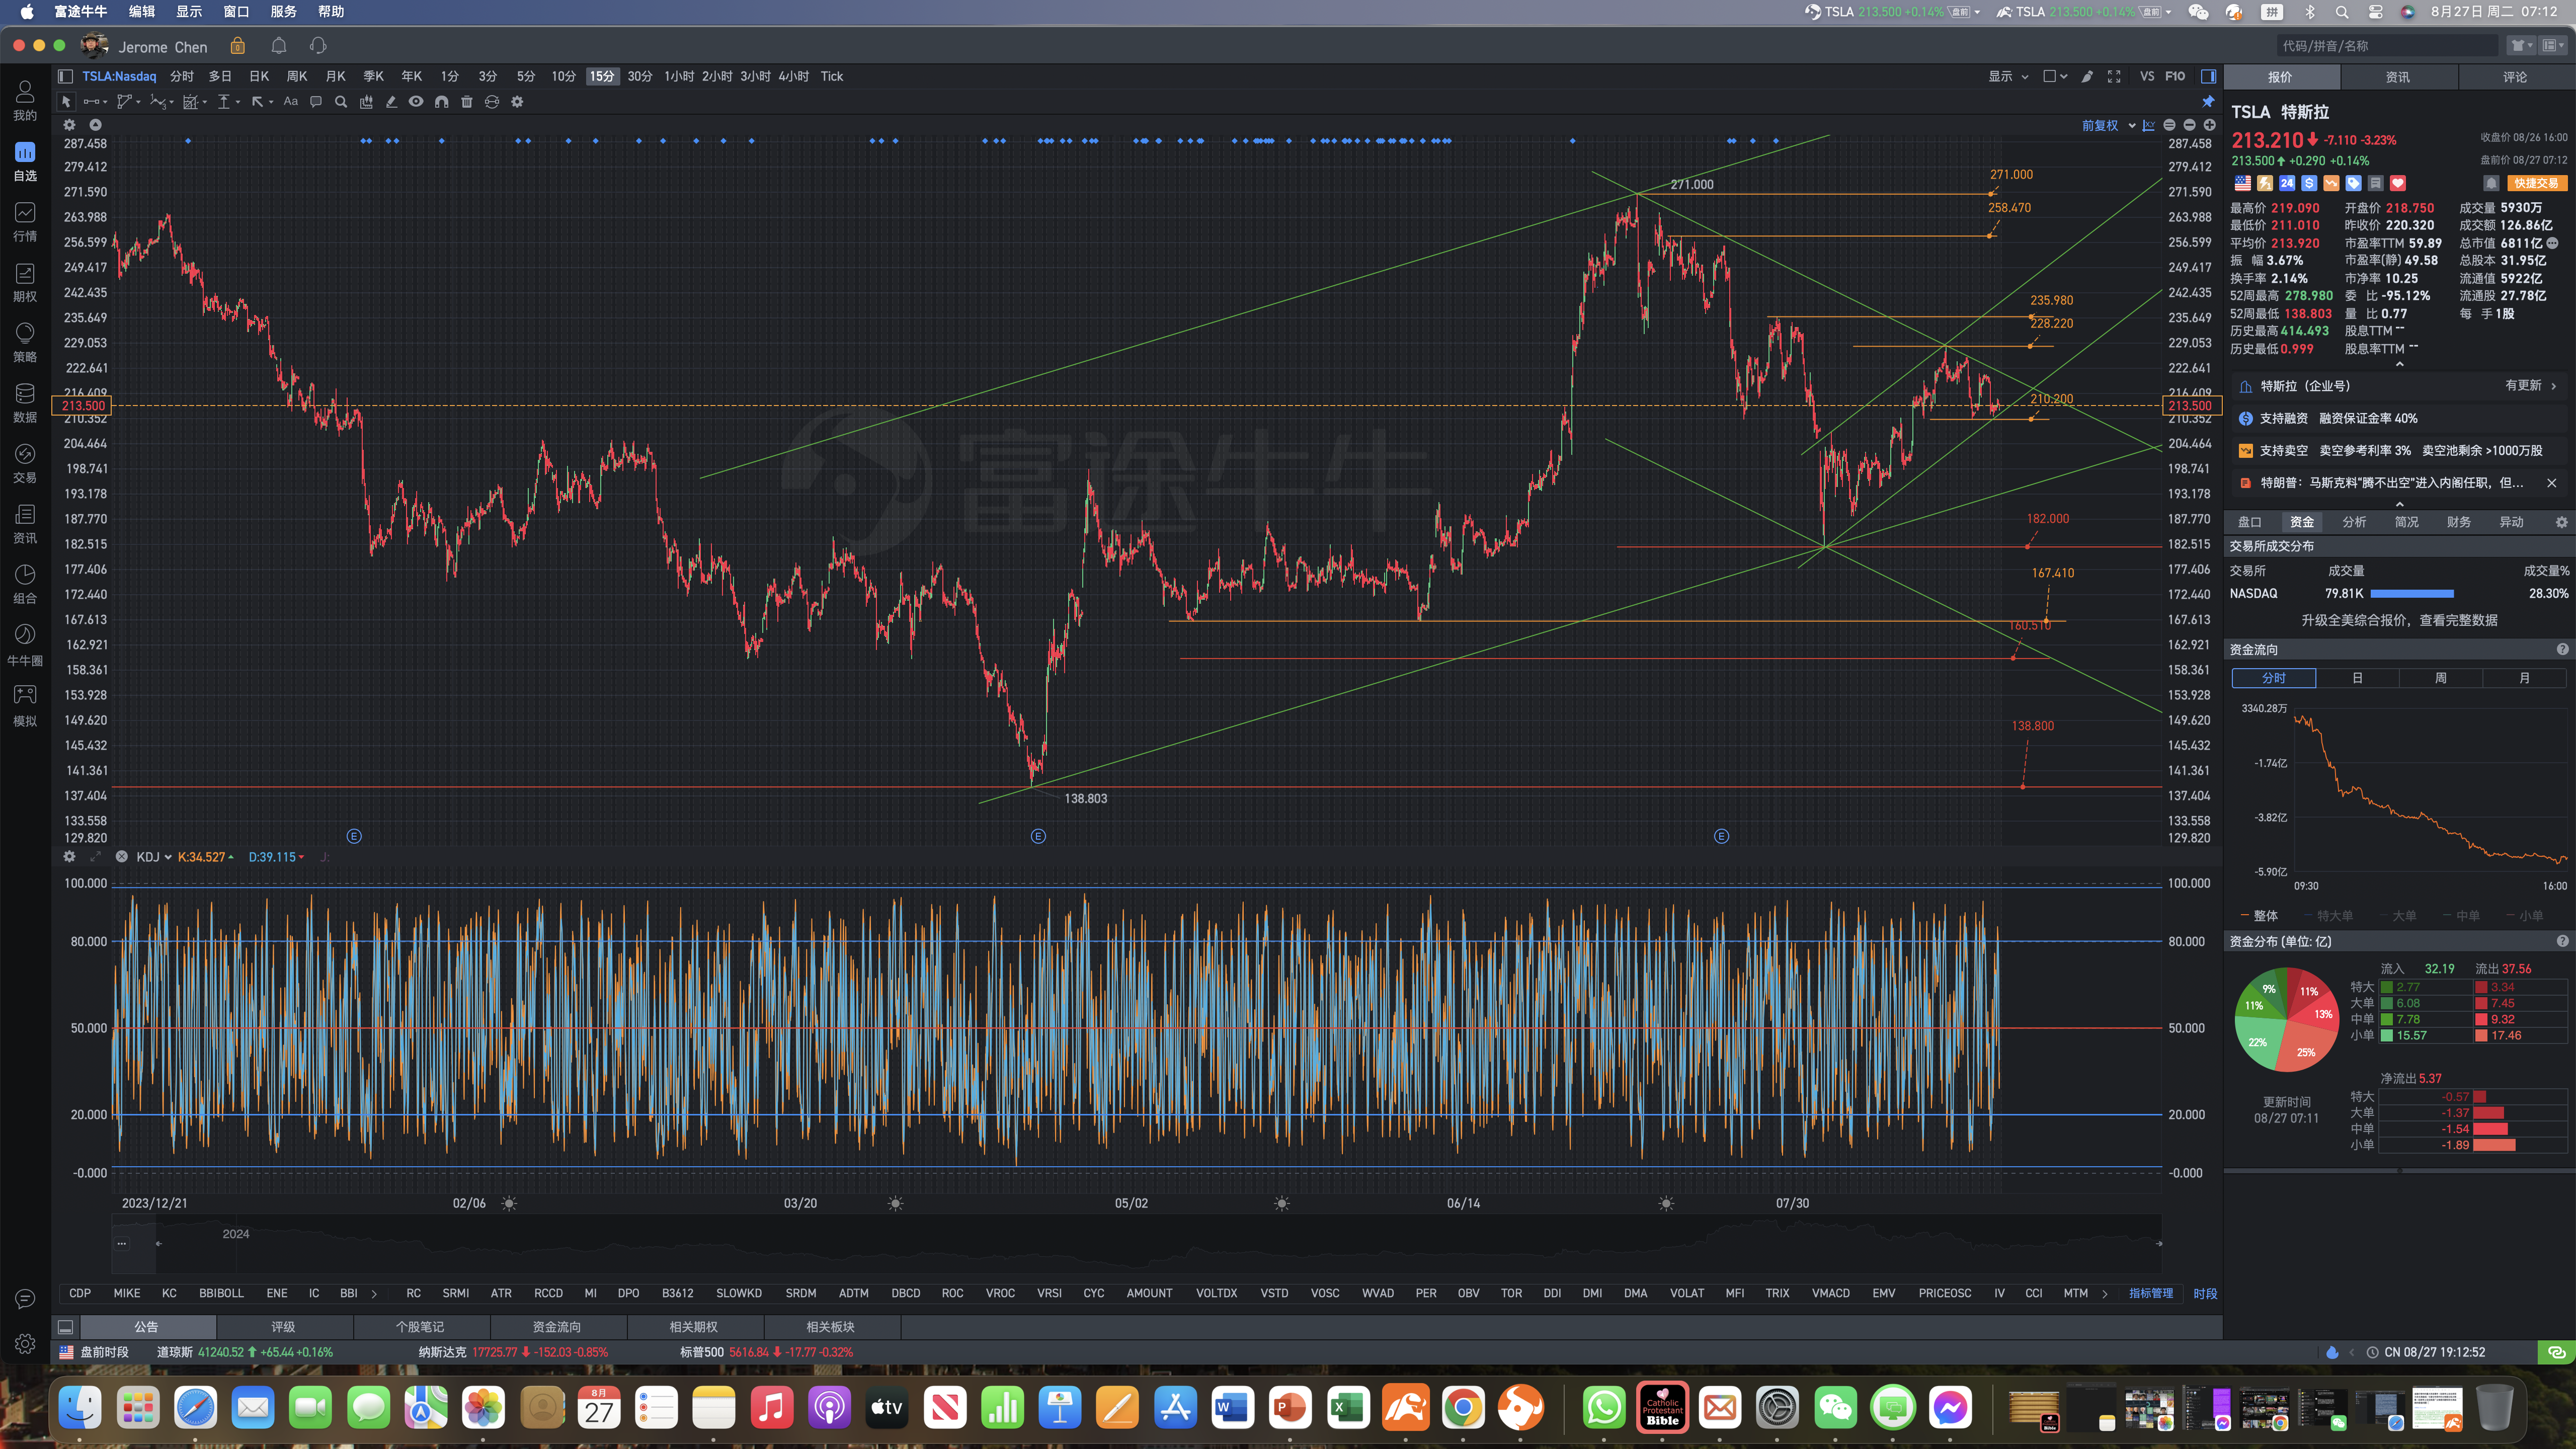The width and height of the screenshot is (2576, 1449).
Task: Toggle the blue pin icon above chart
Action: tap(2209, 102)
